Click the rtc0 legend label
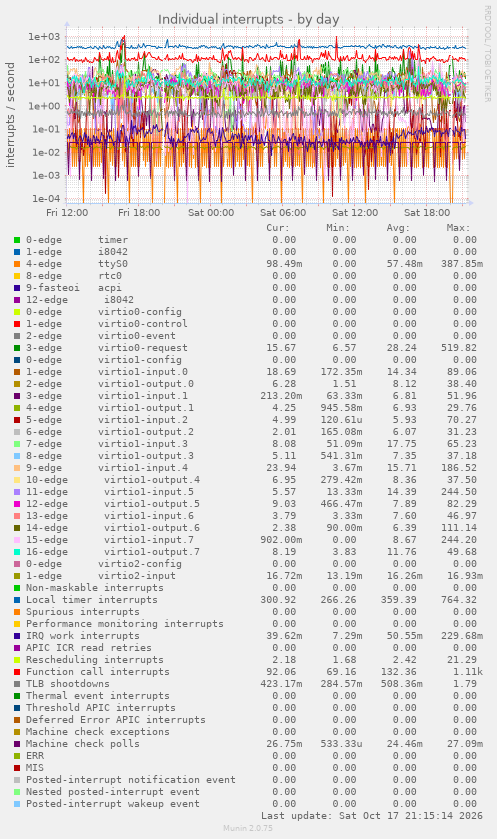The image size is (497, 839). point(110,276)
